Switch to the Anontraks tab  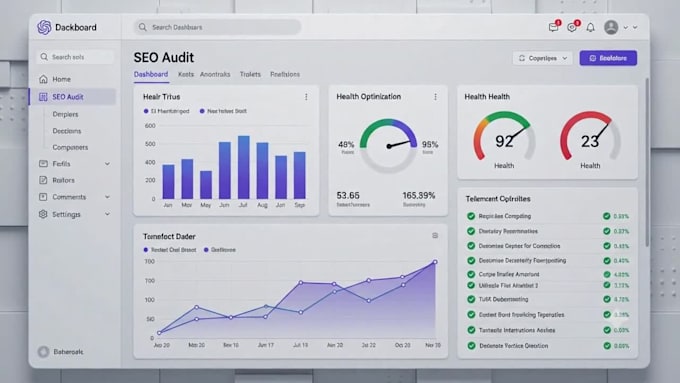215,75
